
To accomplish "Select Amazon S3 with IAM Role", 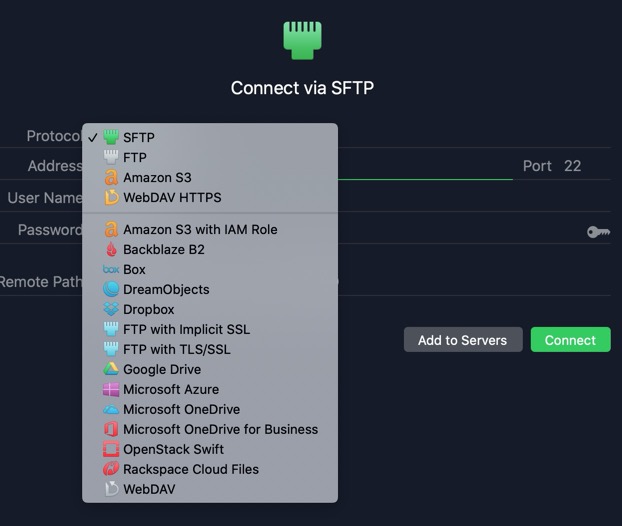I will pyautogui.click(x=210, y=229).
